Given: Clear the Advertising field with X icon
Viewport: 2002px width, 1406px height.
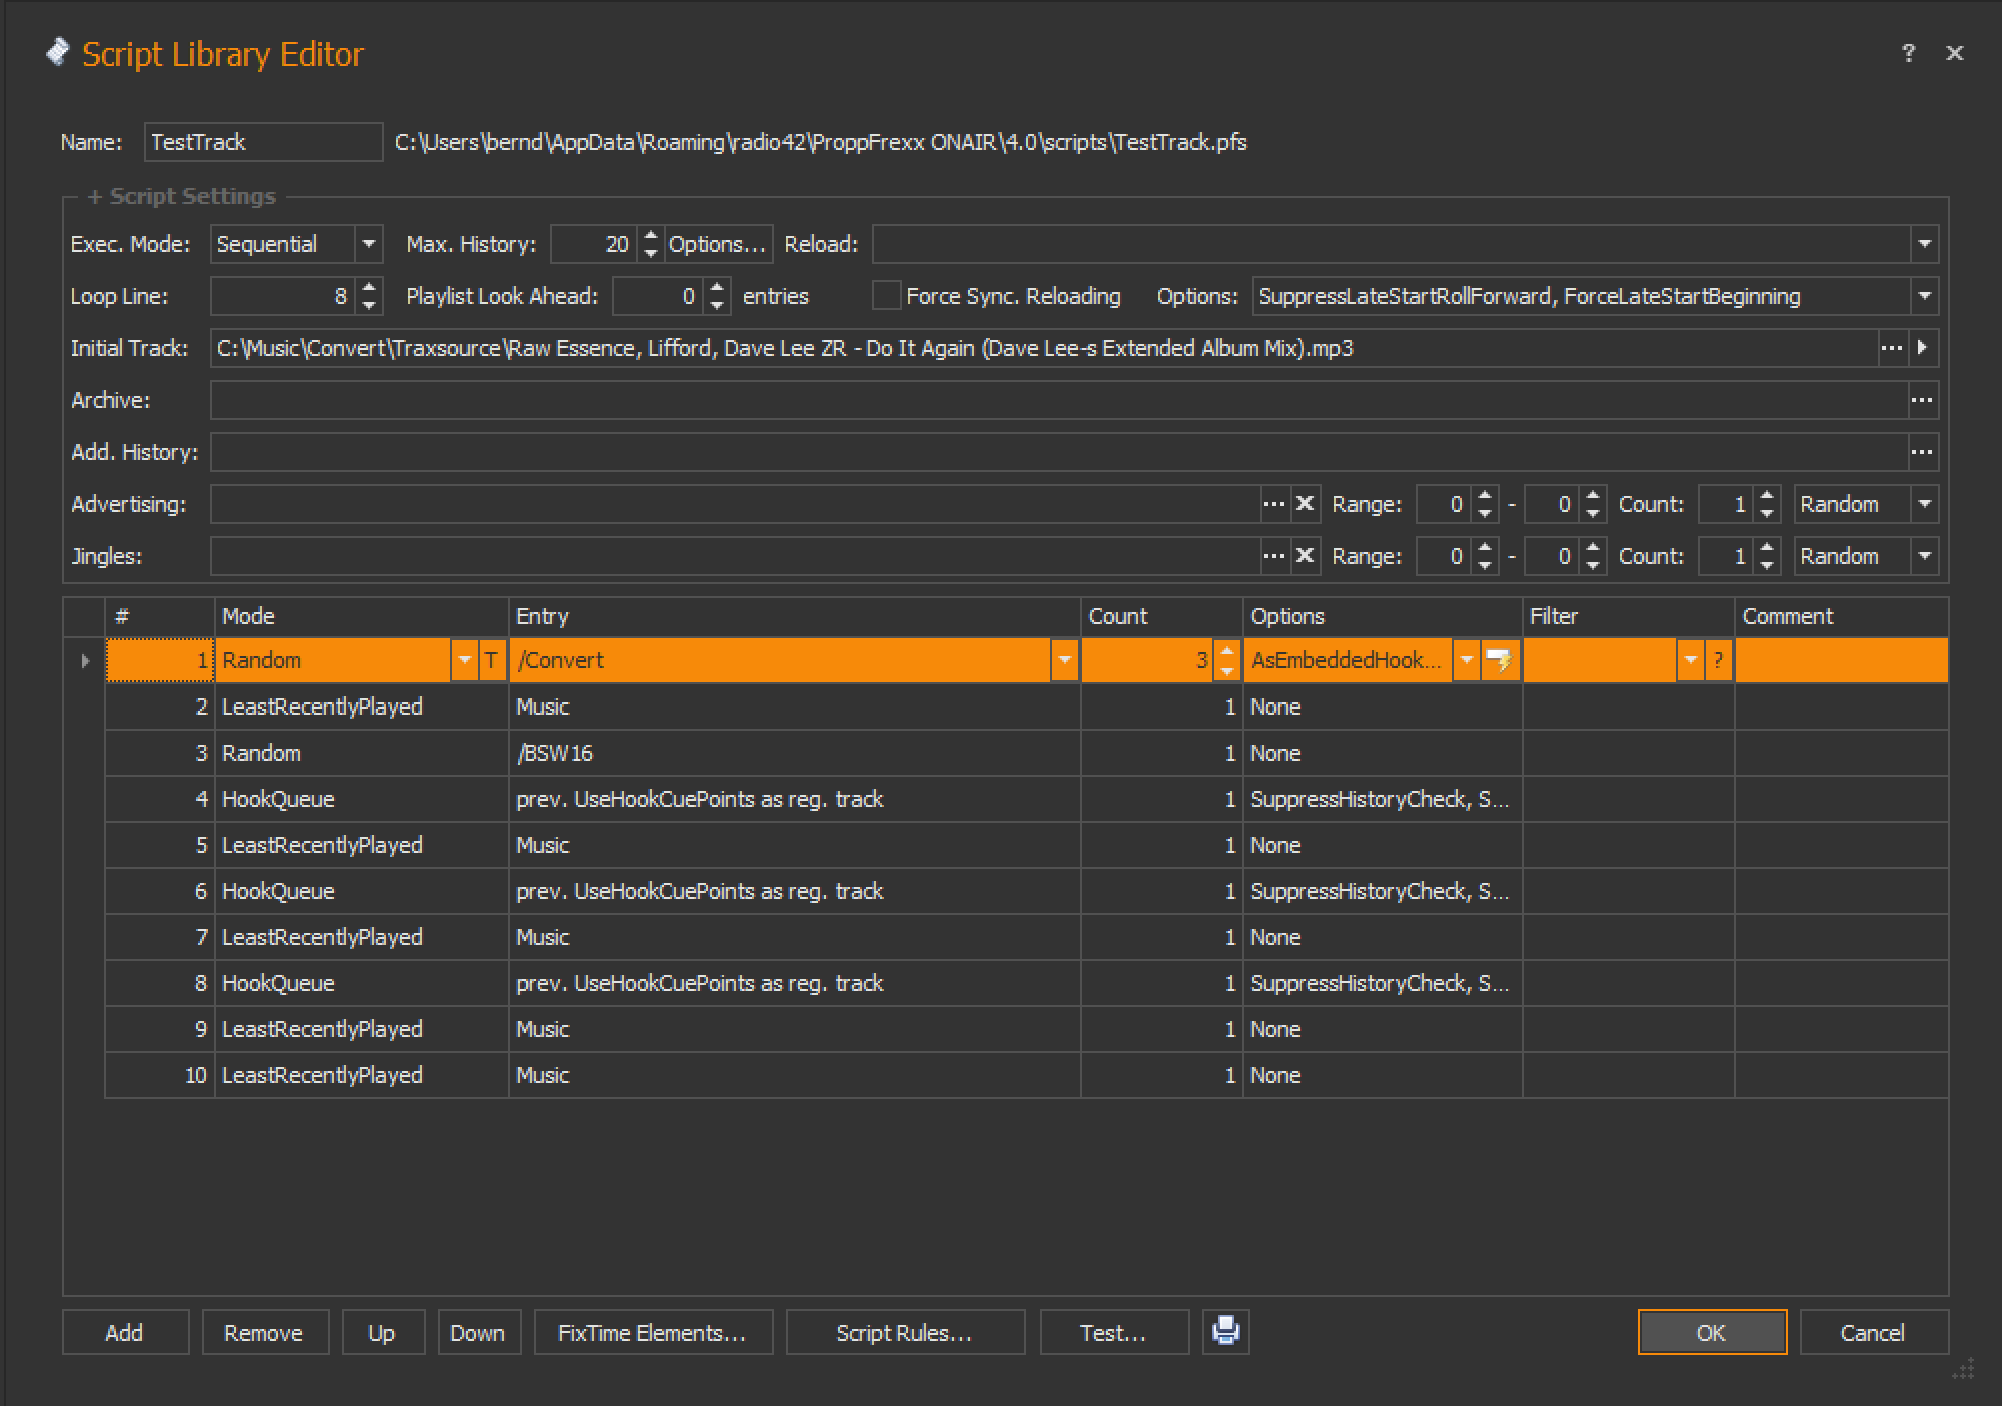Looking at the screenshot, I should [1304, 504].
